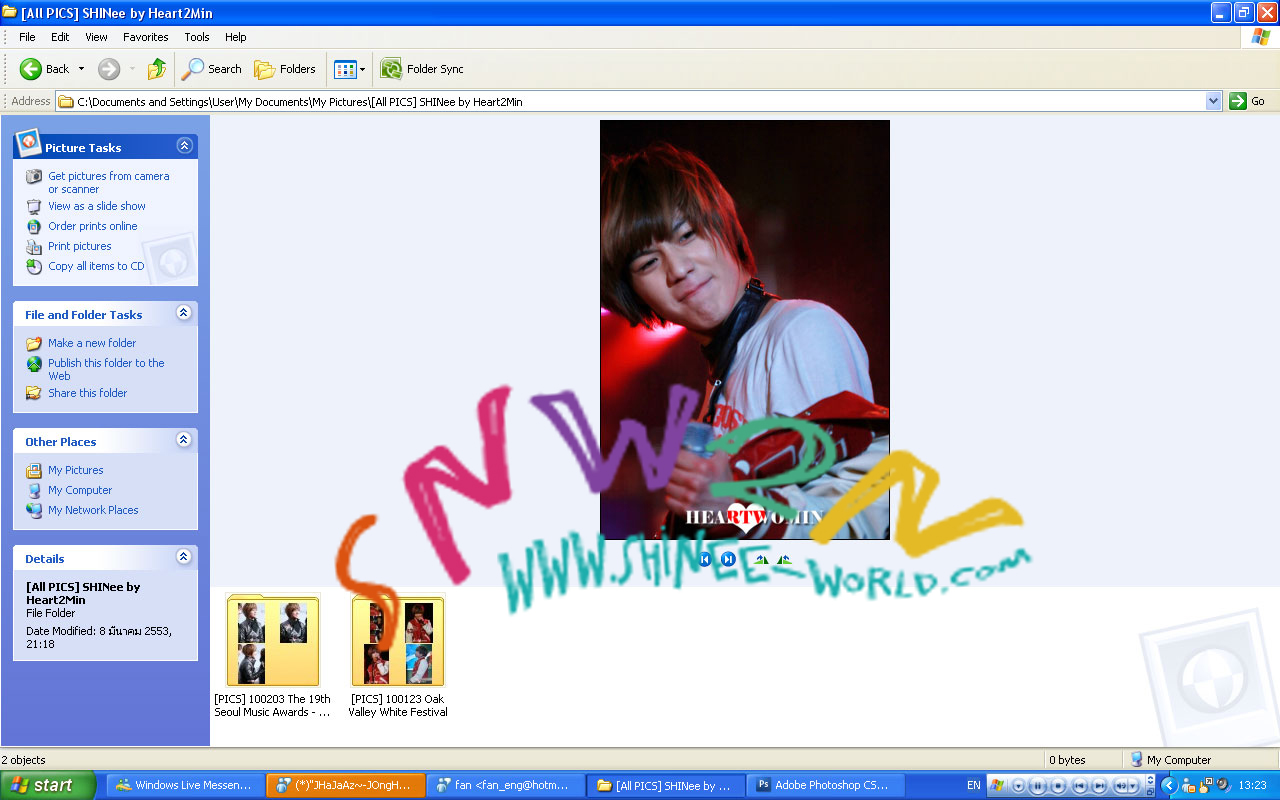Click the Print pictures link
Viewport: 1280px width, 800px height.
point(80,246)
